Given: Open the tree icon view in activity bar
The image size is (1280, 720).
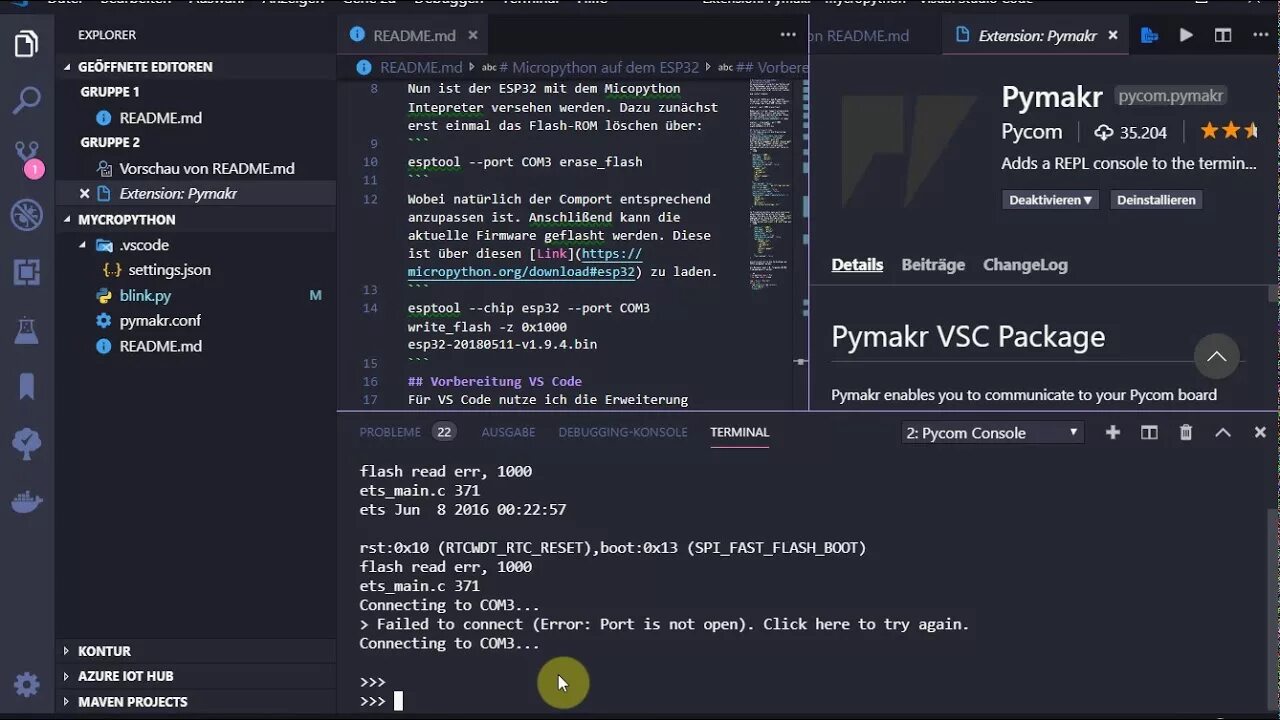Looking at the screenshot, I should click(x=27, y=443).
